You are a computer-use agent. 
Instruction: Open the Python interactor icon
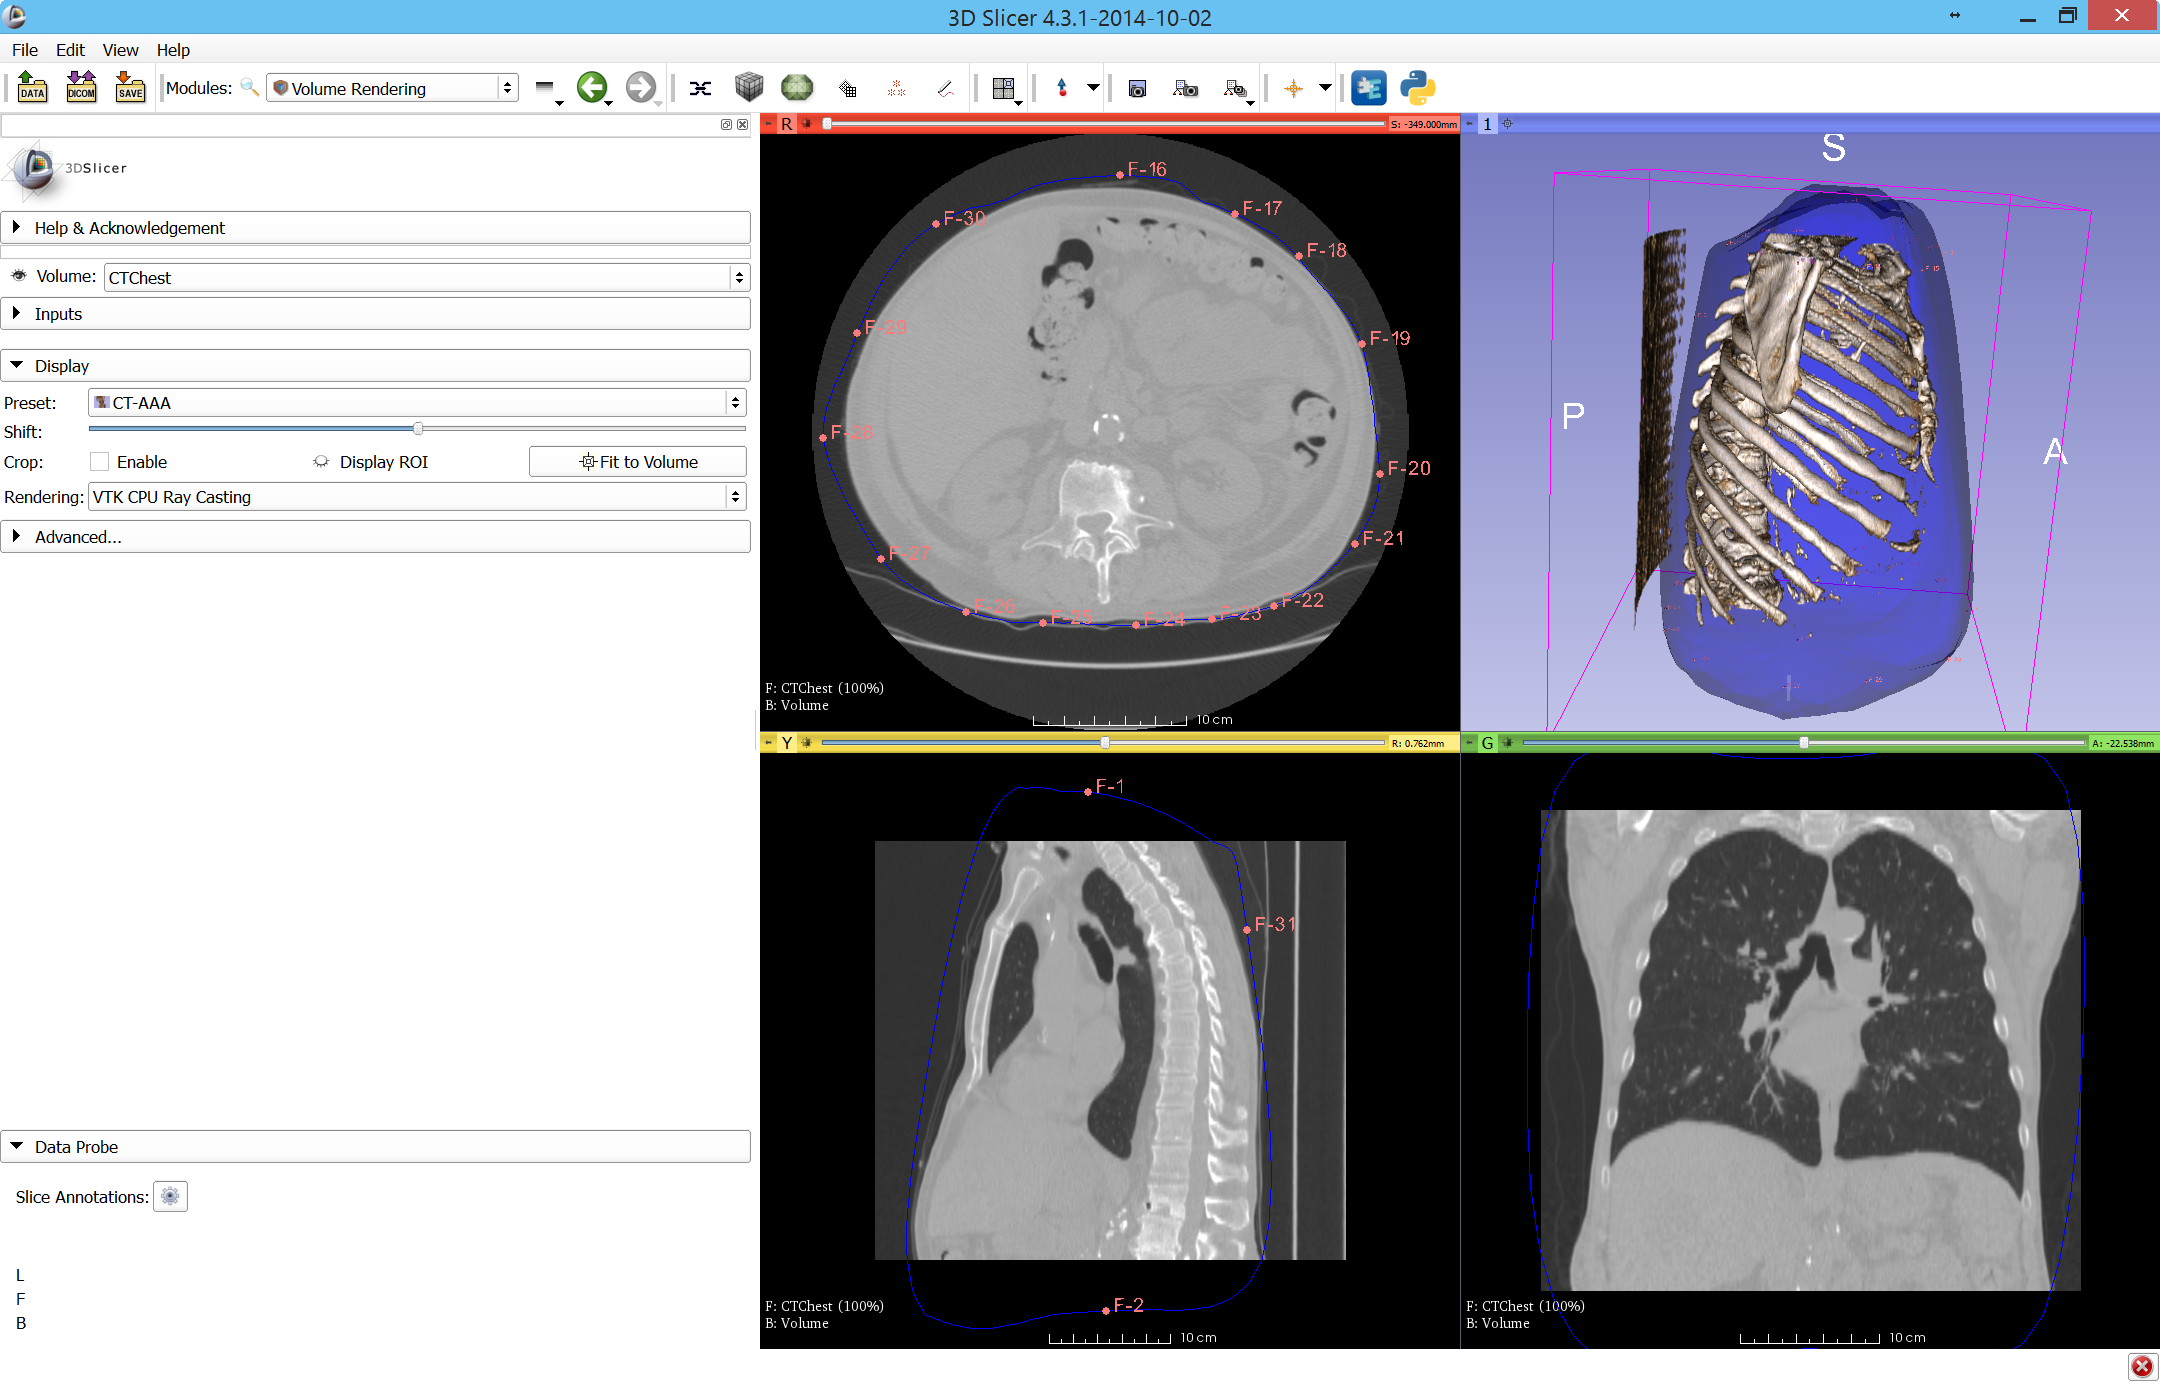pyautogui.click(x=1417, y=88)
